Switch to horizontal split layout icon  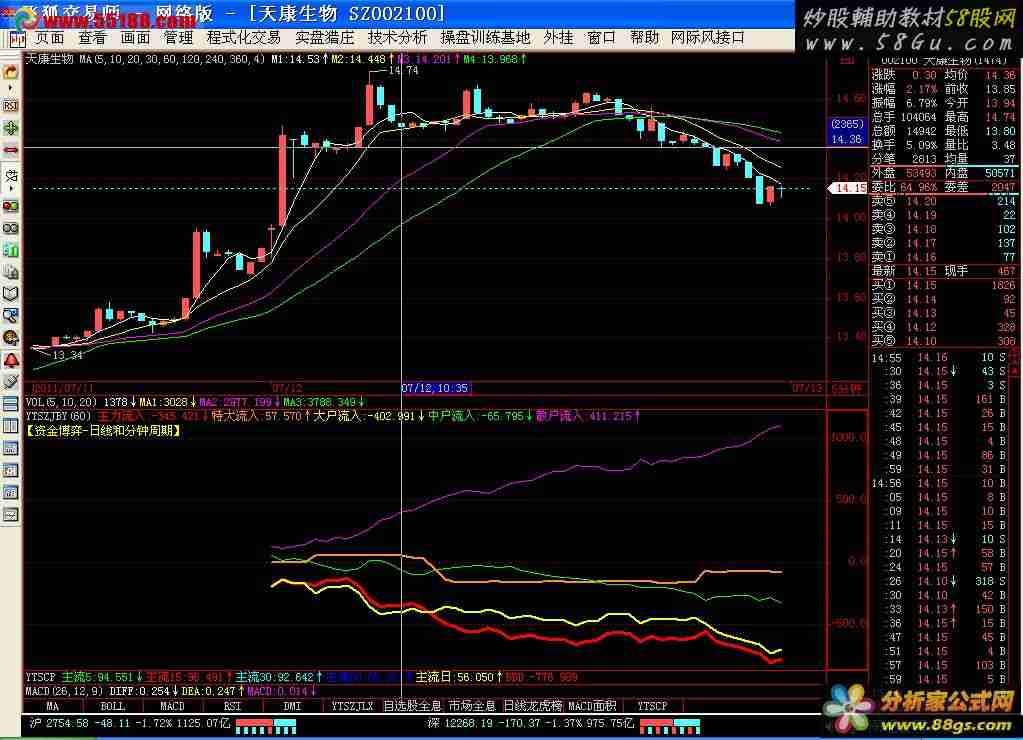[11, 404]
